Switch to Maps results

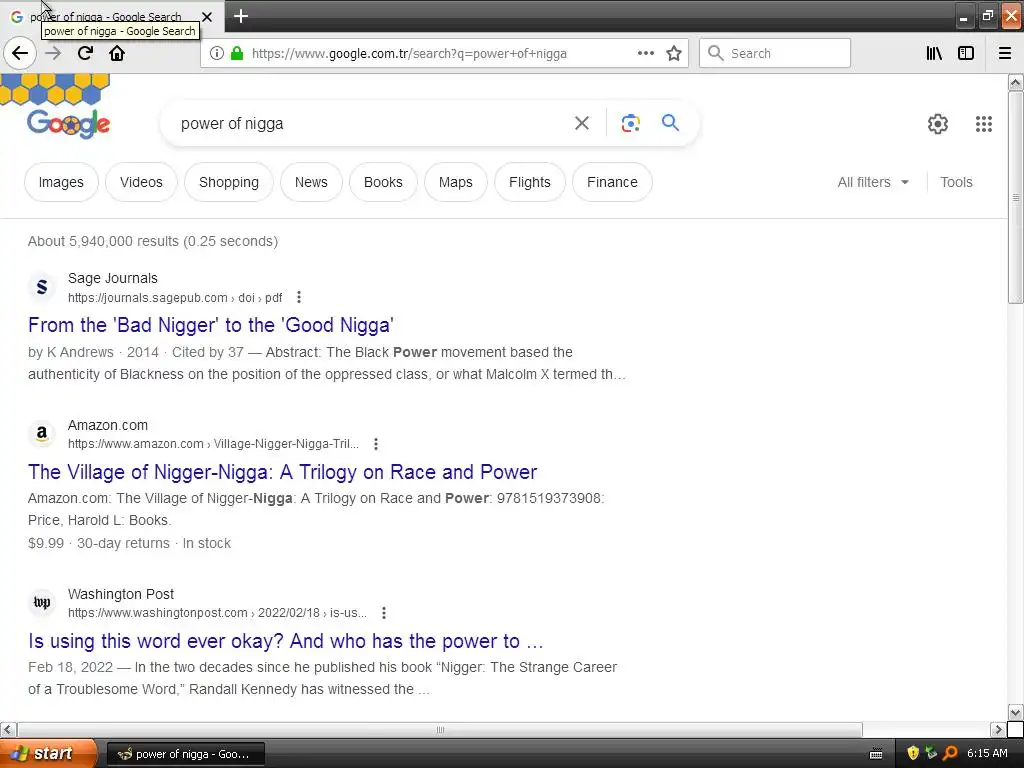455,182
